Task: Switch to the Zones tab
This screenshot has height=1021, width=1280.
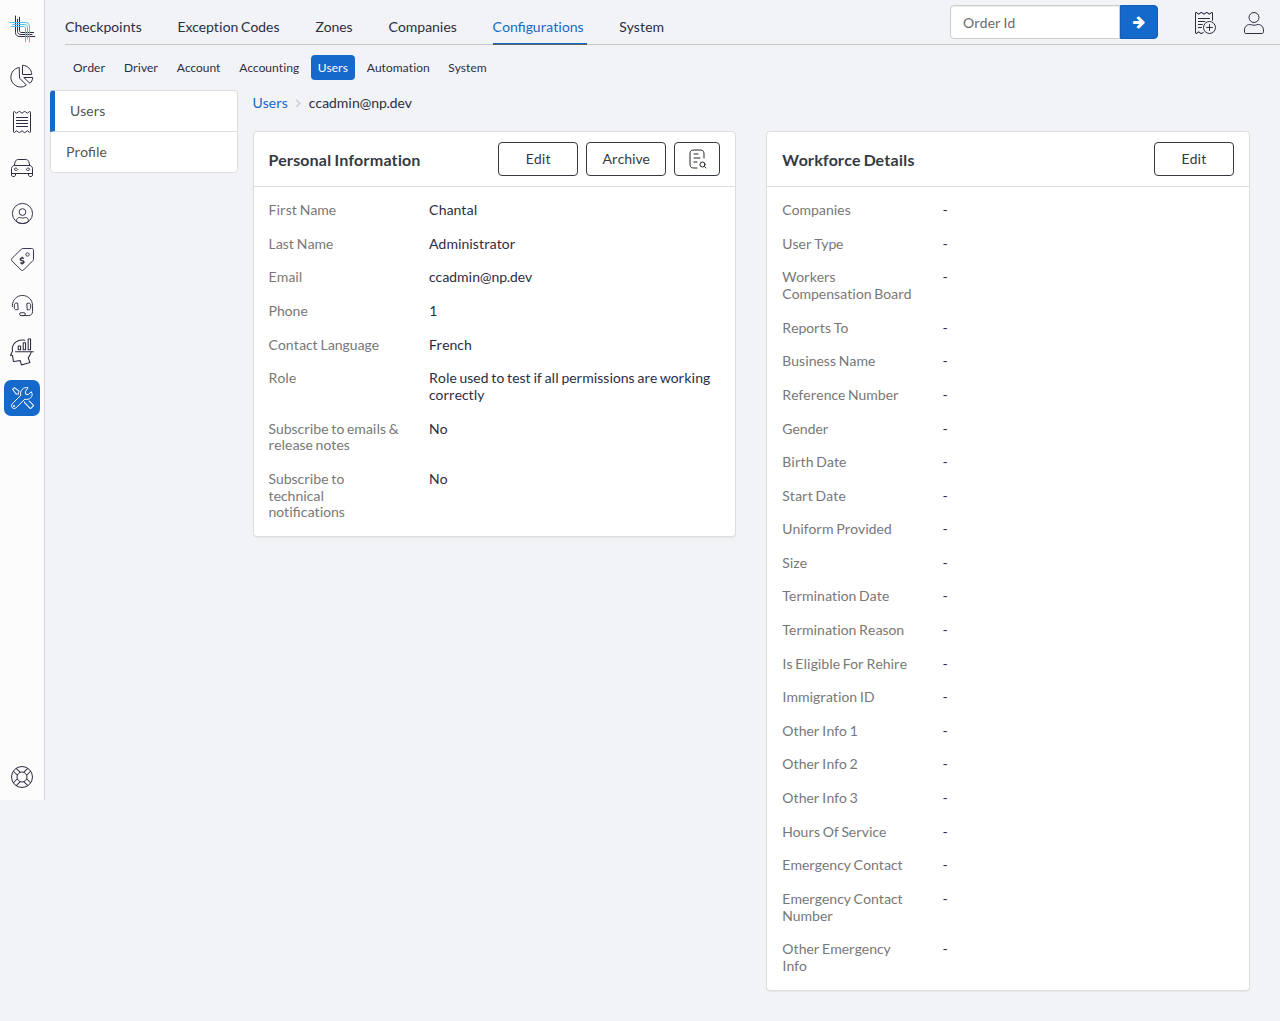Action: click(334, 27)
